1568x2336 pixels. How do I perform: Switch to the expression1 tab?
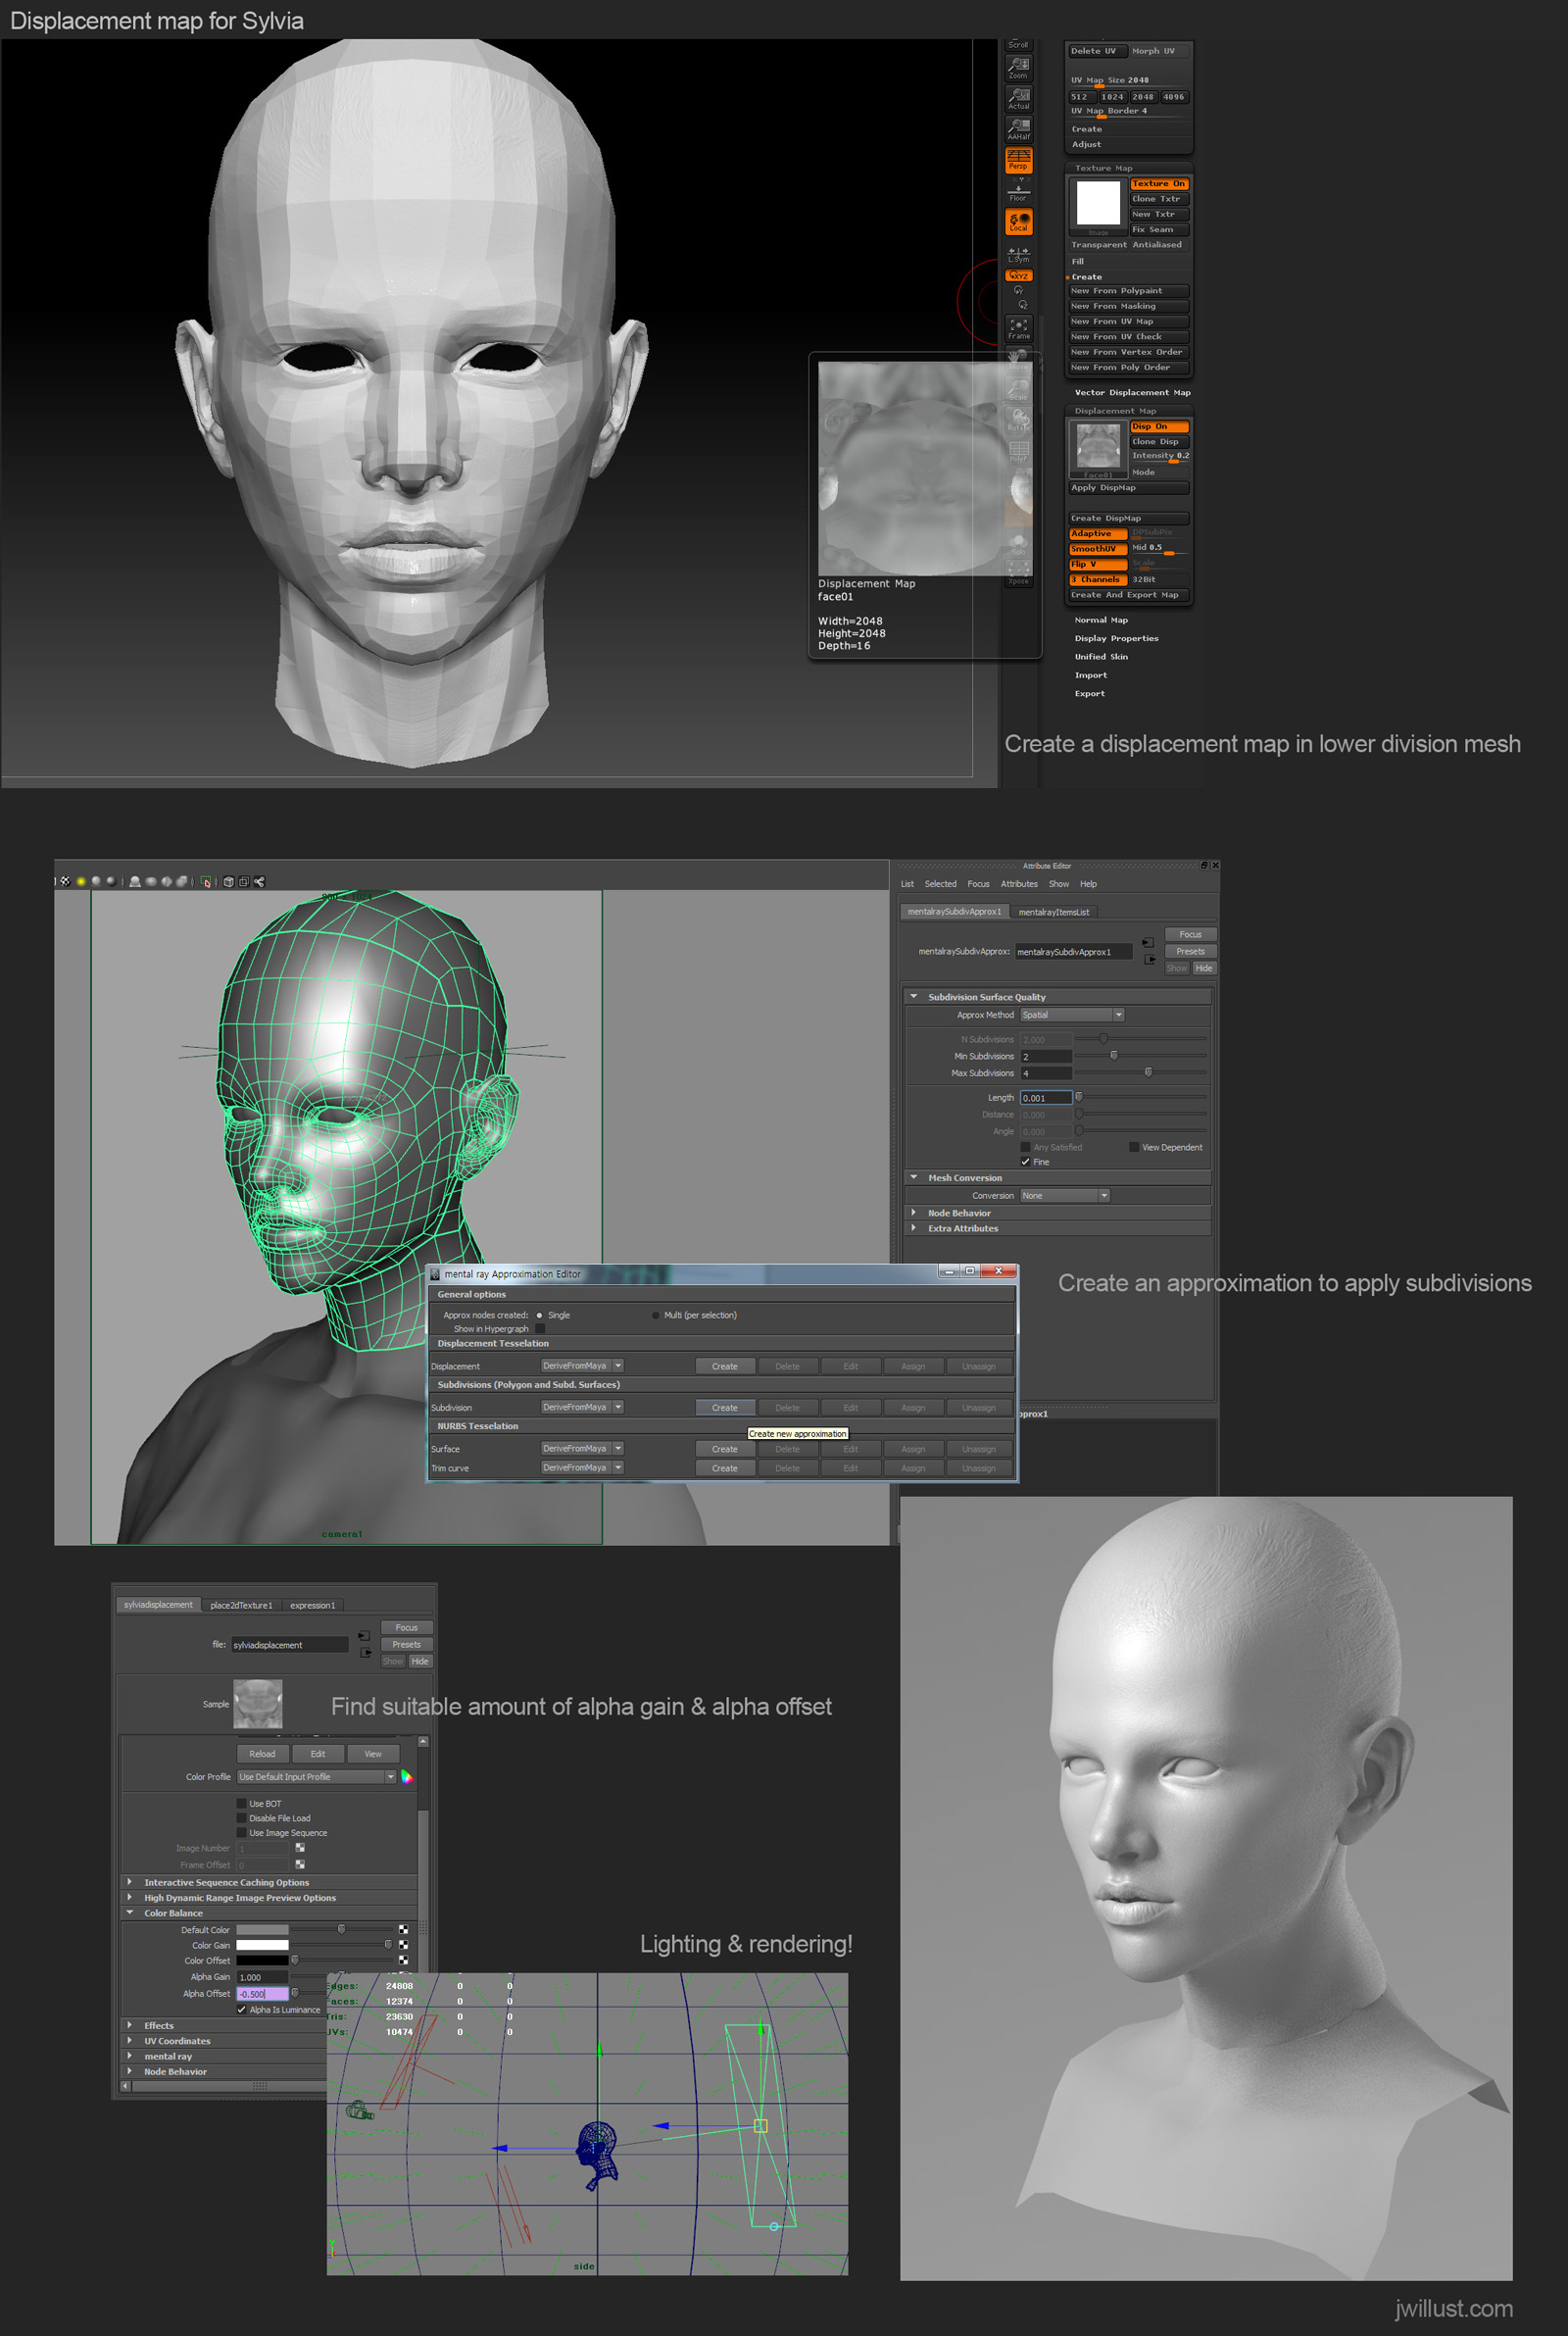click(312, 1605)
